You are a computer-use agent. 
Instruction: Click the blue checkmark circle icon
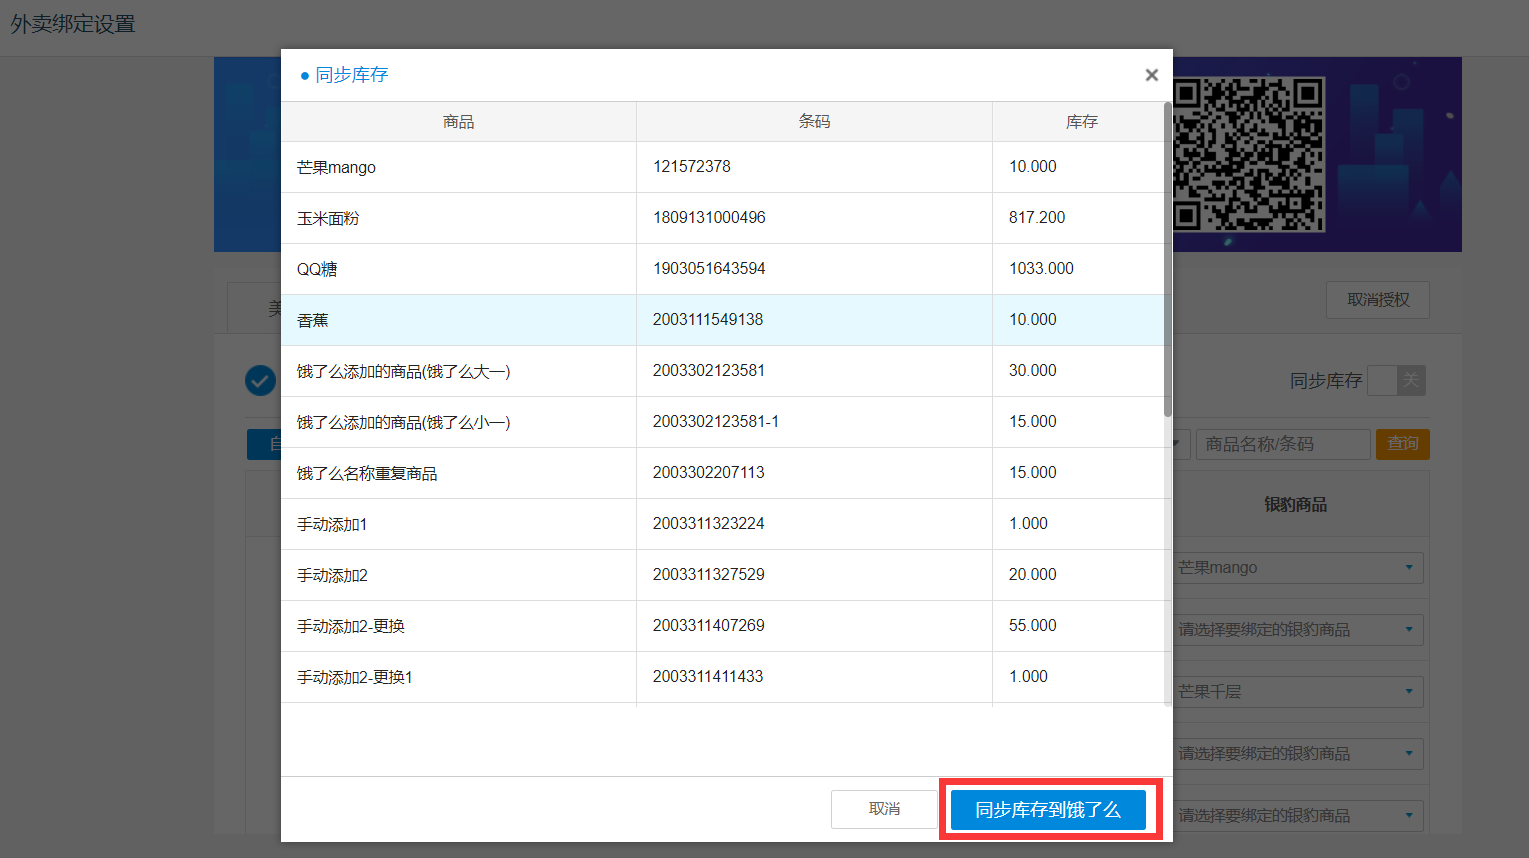[260, 380]
